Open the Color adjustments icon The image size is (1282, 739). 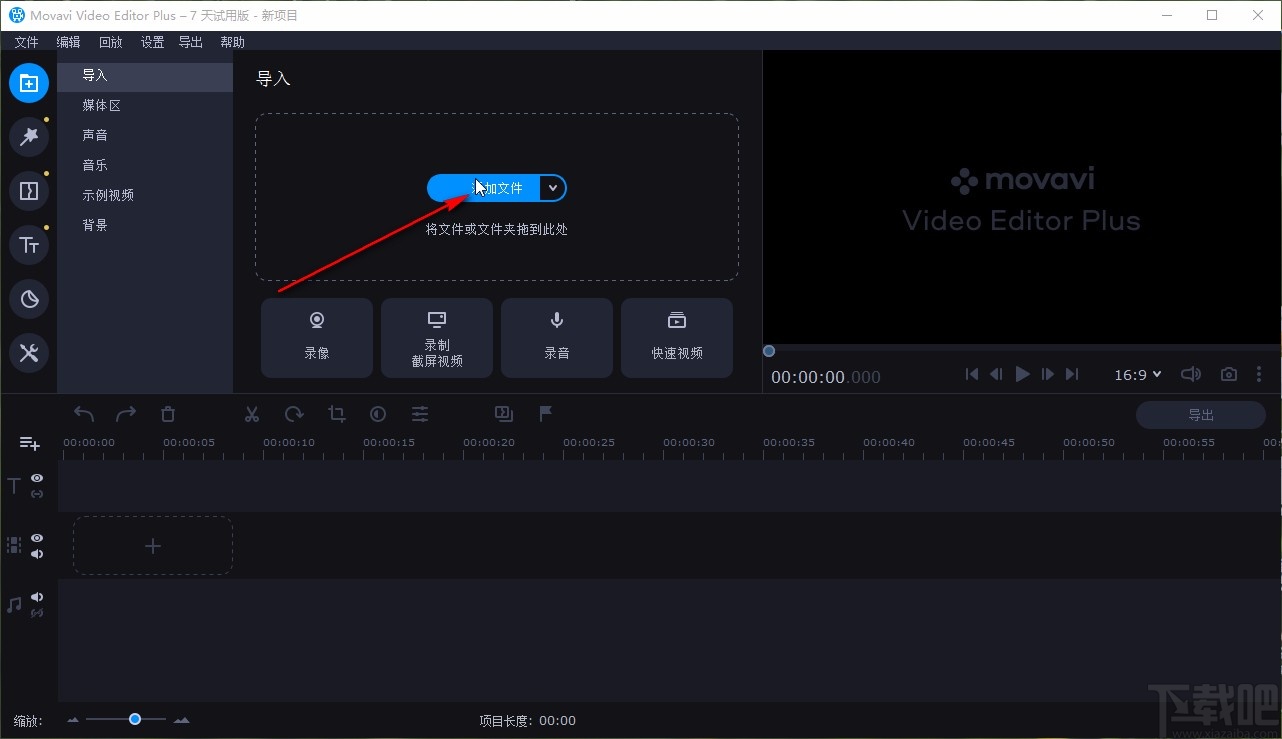pyautogui.click(x=378, y=414)
